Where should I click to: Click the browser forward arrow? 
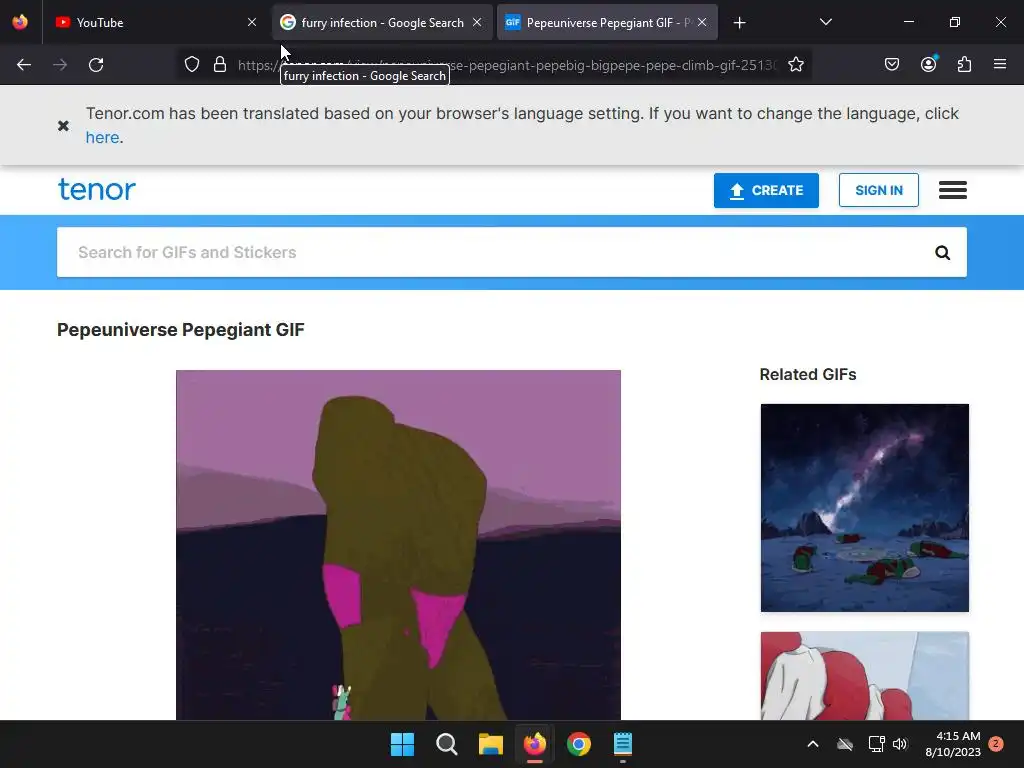pyautogui.click(x=60, y=65)
